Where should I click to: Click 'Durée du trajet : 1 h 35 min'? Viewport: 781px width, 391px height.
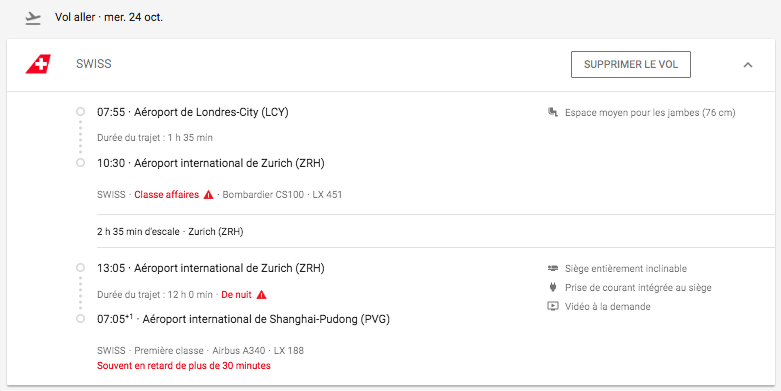tap(155, 138)
